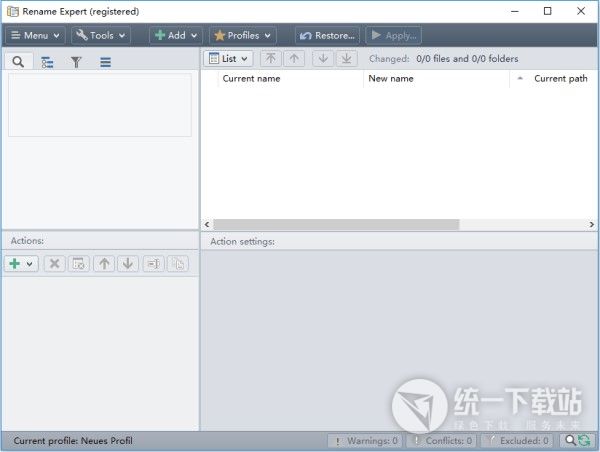This screenshot has height=452, width=600.
Task: Move file to top of list
Action: pos(271,59)
